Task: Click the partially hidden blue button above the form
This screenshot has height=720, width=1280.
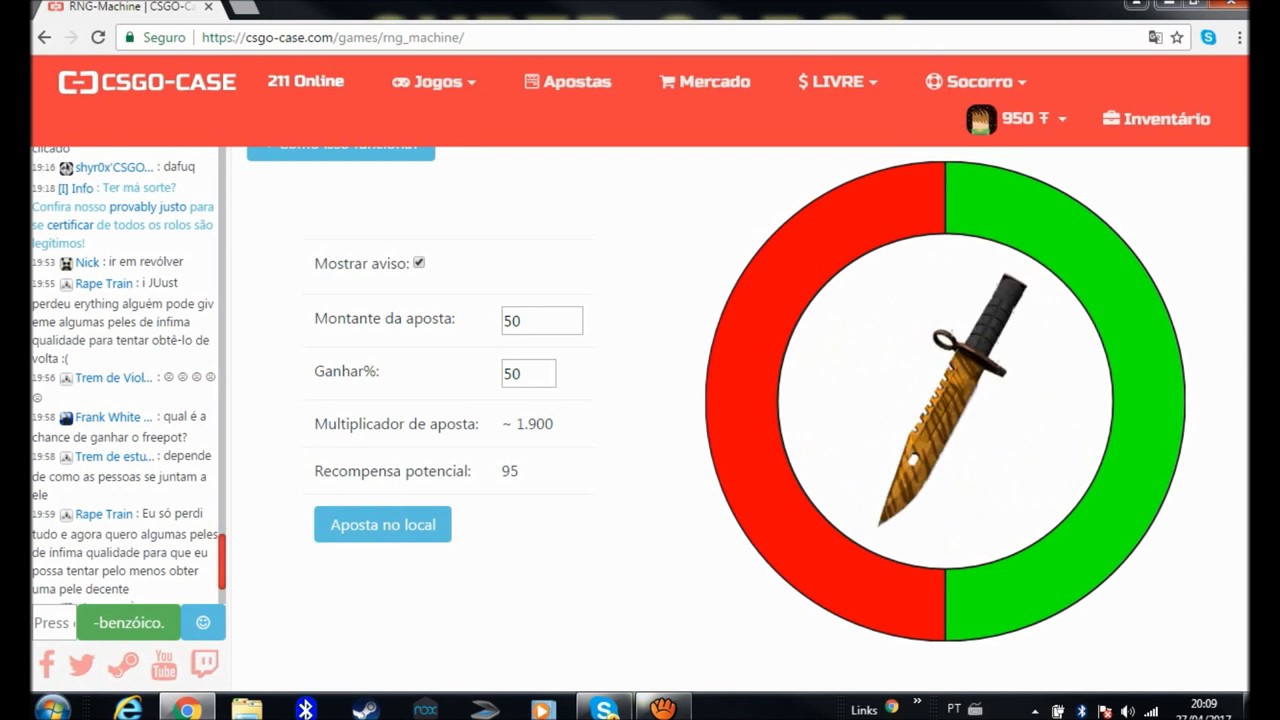Action: [x=340, y=152]
